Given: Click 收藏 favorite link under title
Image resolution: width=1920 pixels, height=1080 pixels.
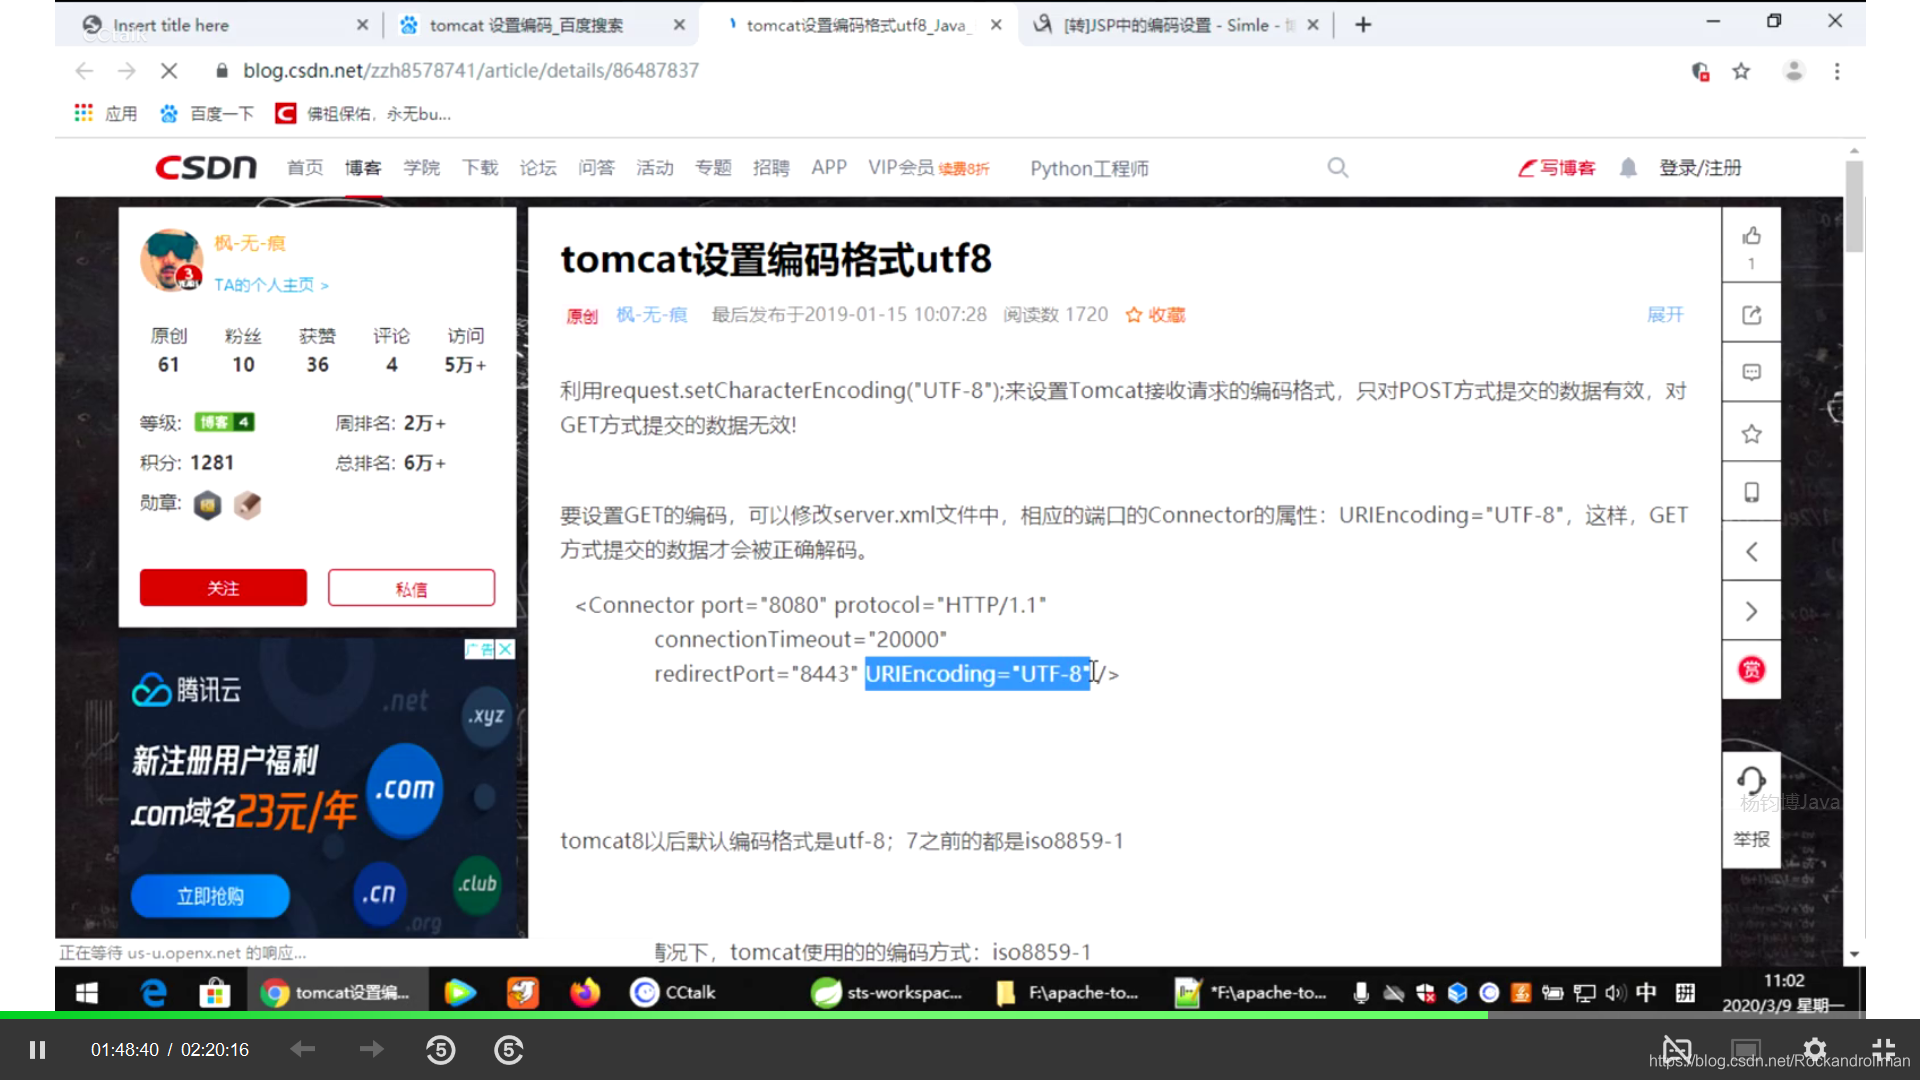Looking at the screenshot, I should click(1155, 315).
